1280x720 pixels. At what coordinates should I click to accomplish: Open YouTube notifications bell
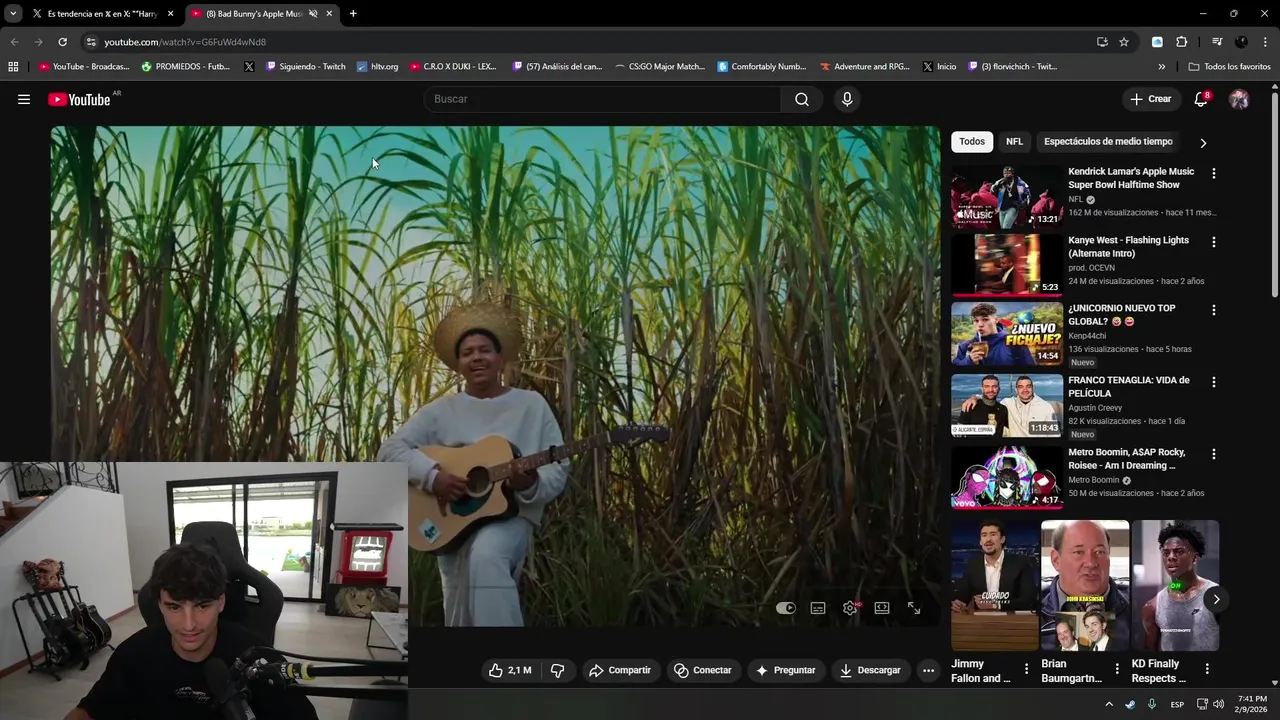click(x=1201, y=99)
